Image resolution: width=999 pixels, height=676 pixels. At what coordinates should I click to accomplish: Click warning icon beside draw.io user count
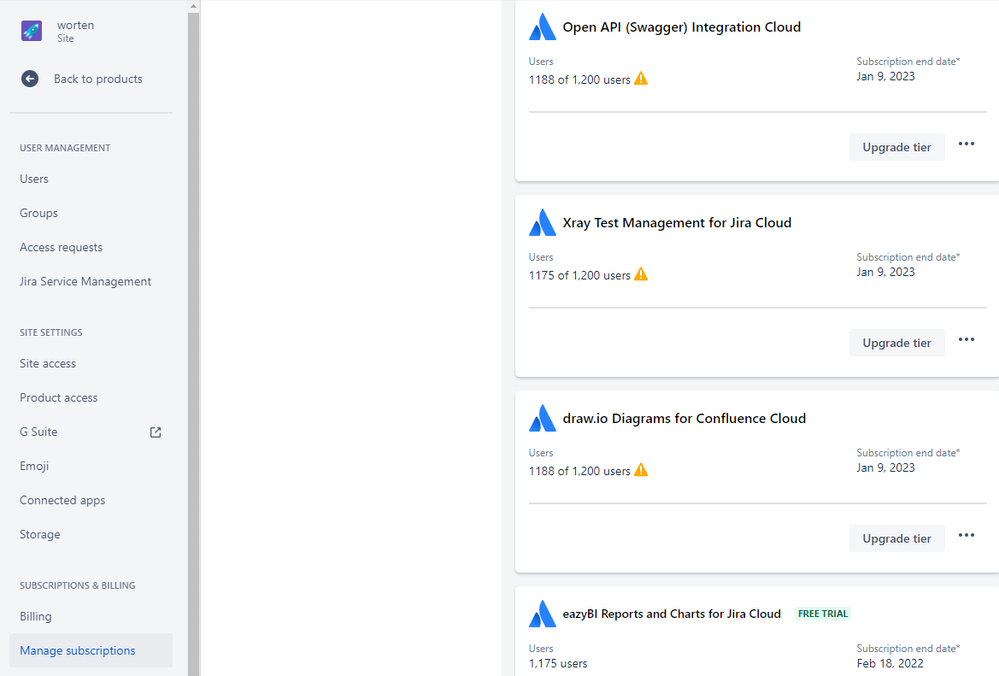coord(641,470)
